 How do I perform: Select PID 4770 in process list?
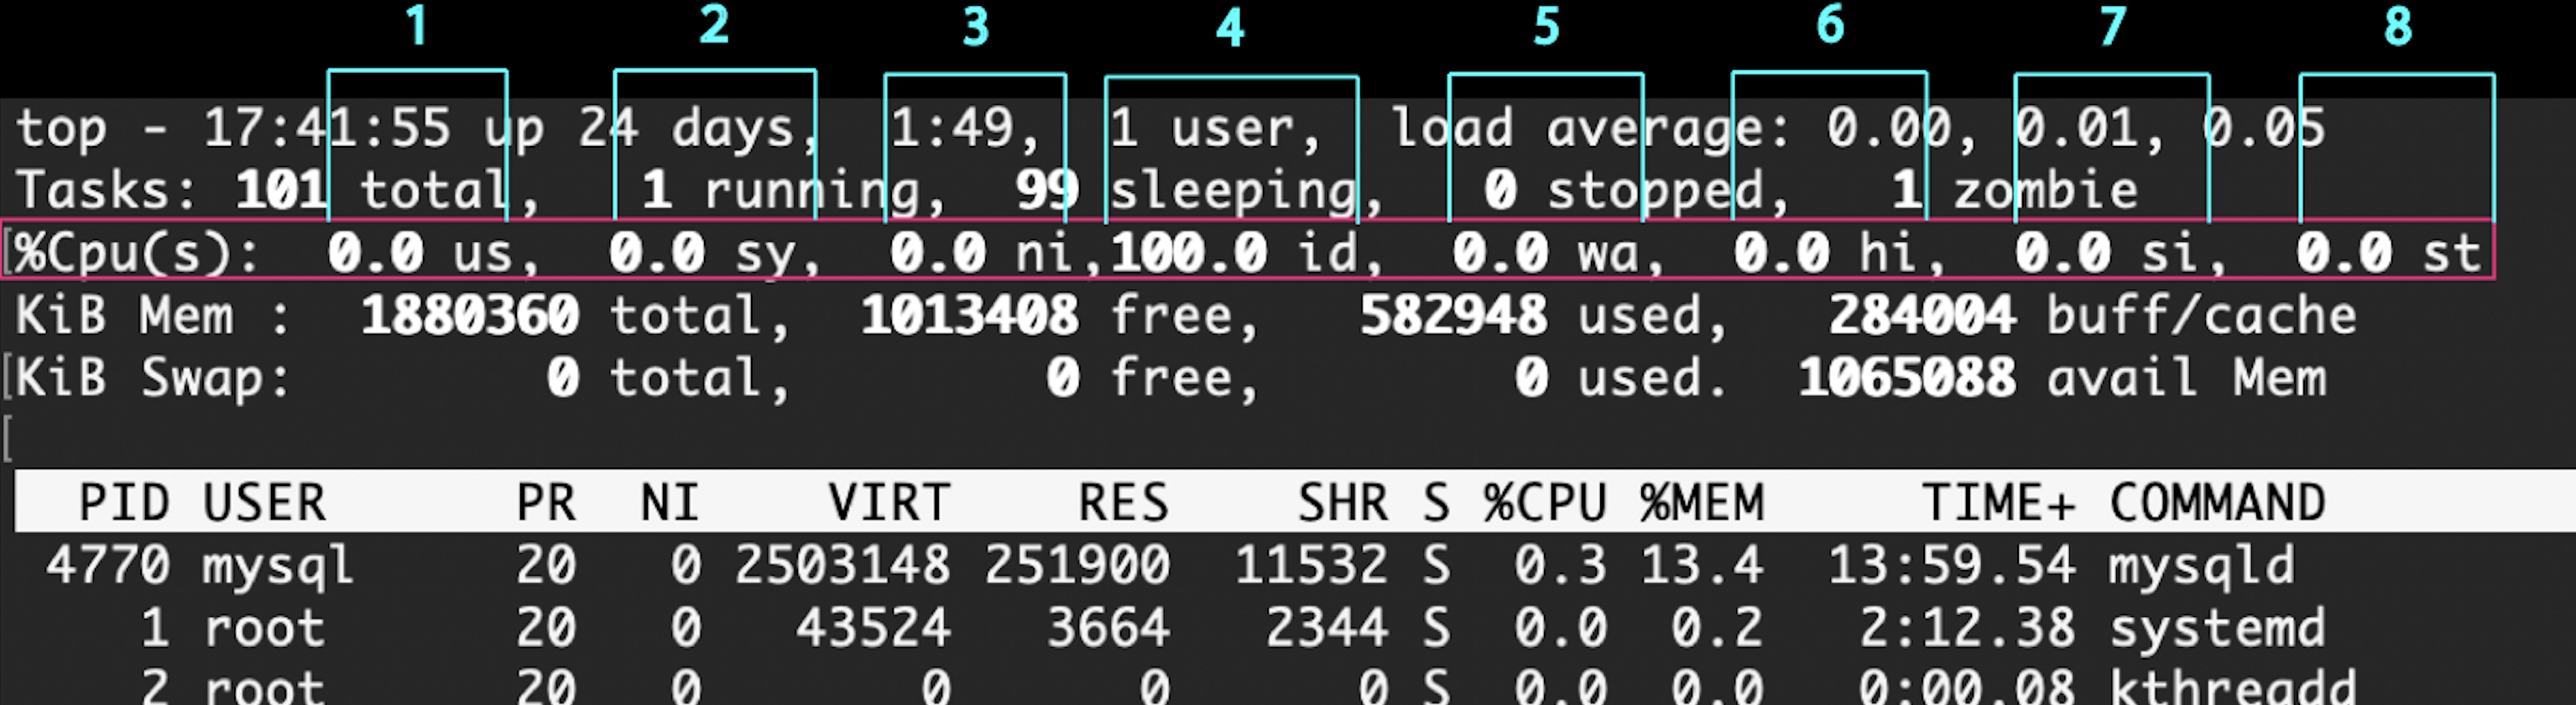click(x=108, y=565)
